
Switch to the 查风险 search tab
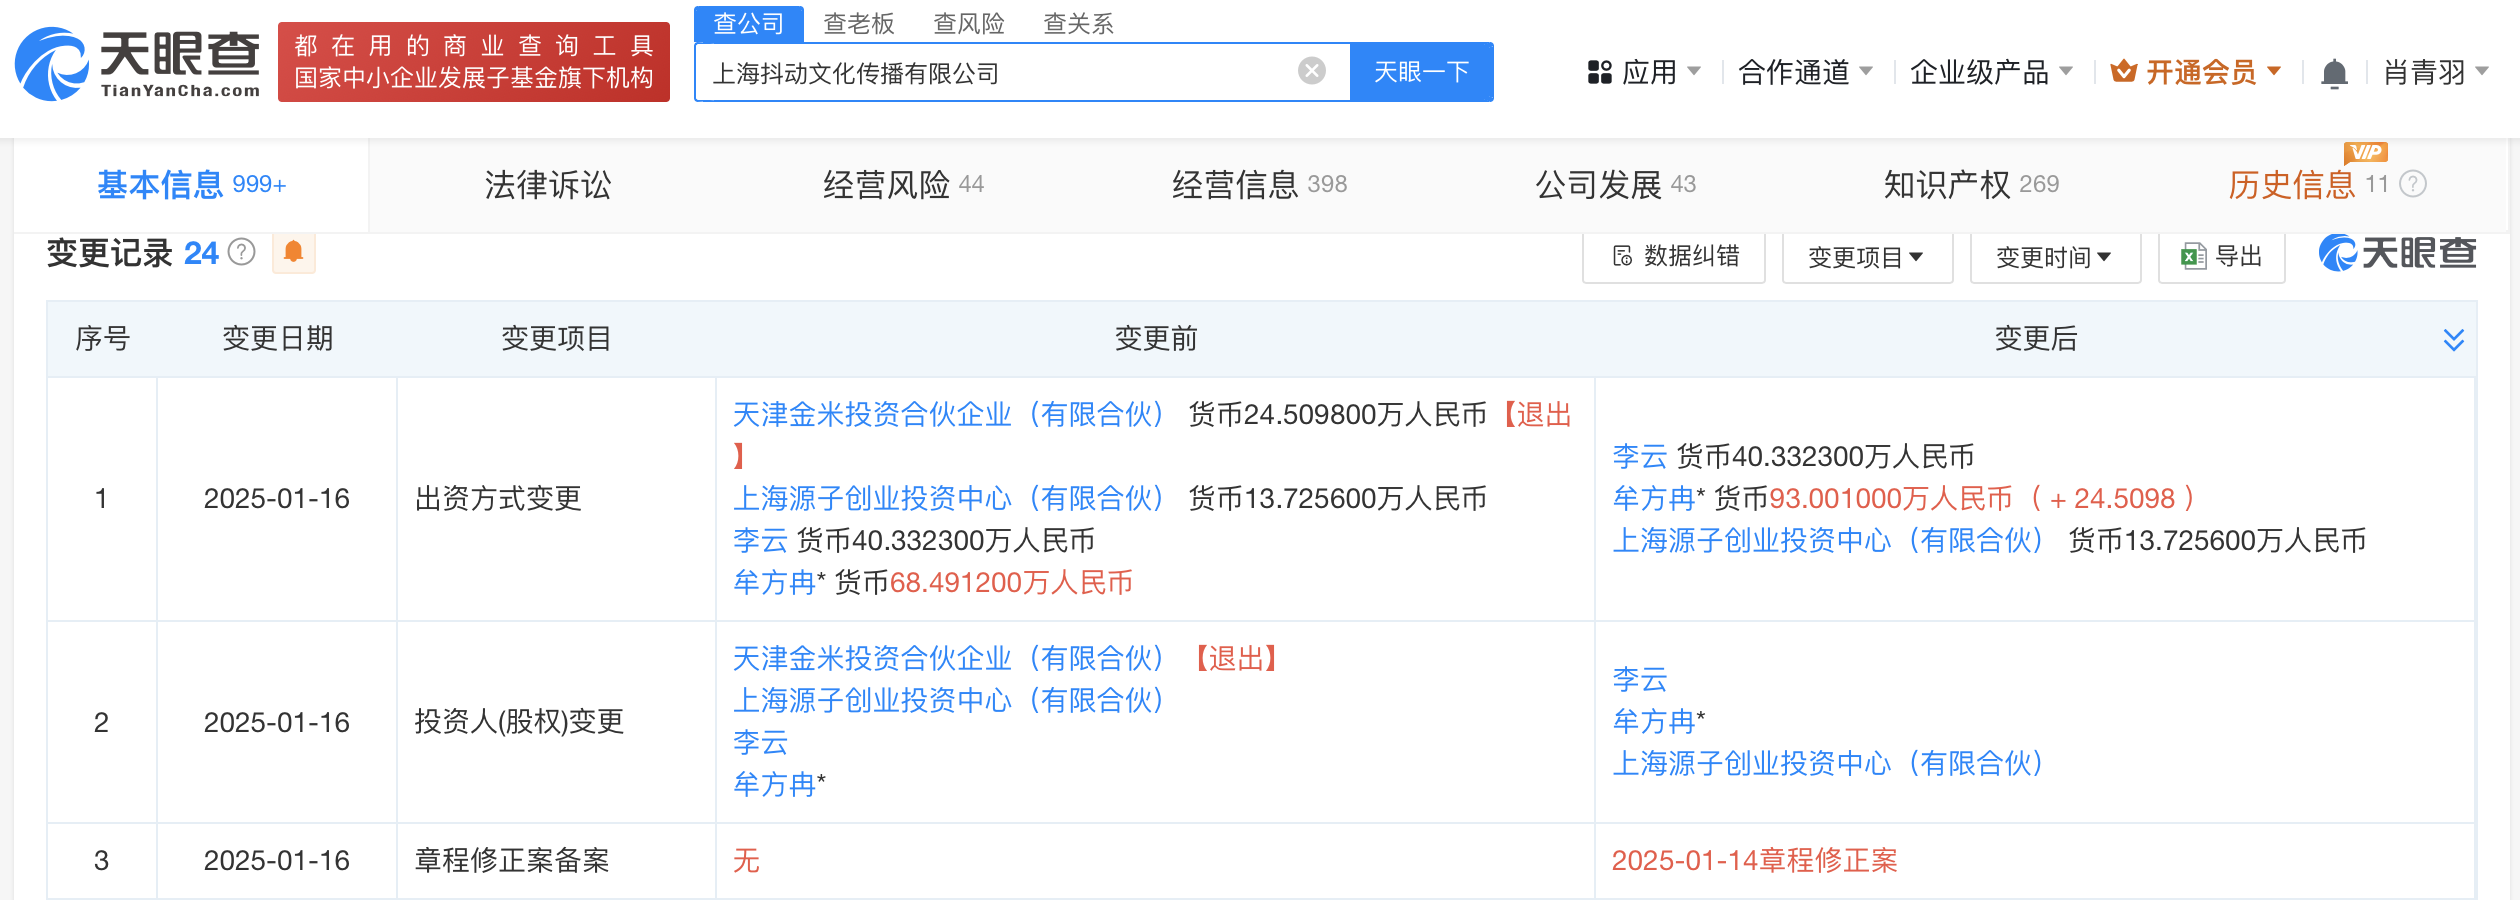(x=969, y=23)
